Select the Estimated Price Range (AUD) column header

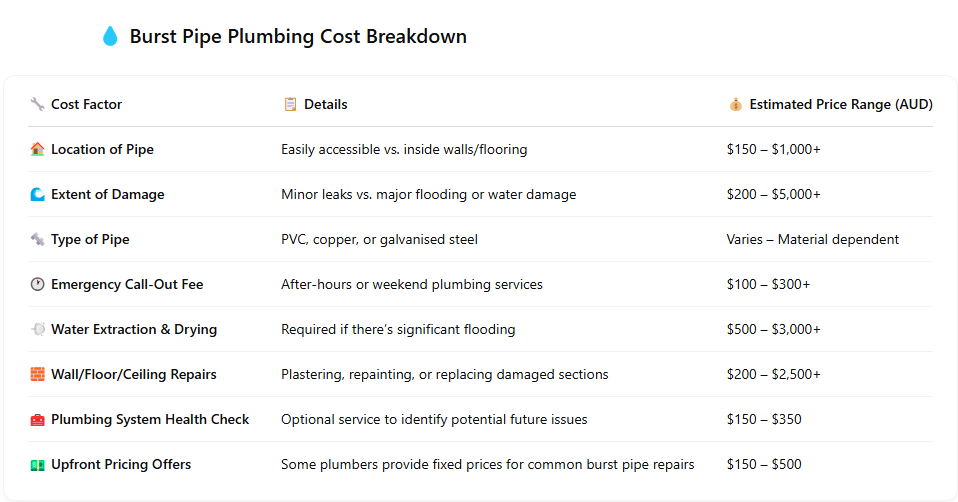point(841,104)
